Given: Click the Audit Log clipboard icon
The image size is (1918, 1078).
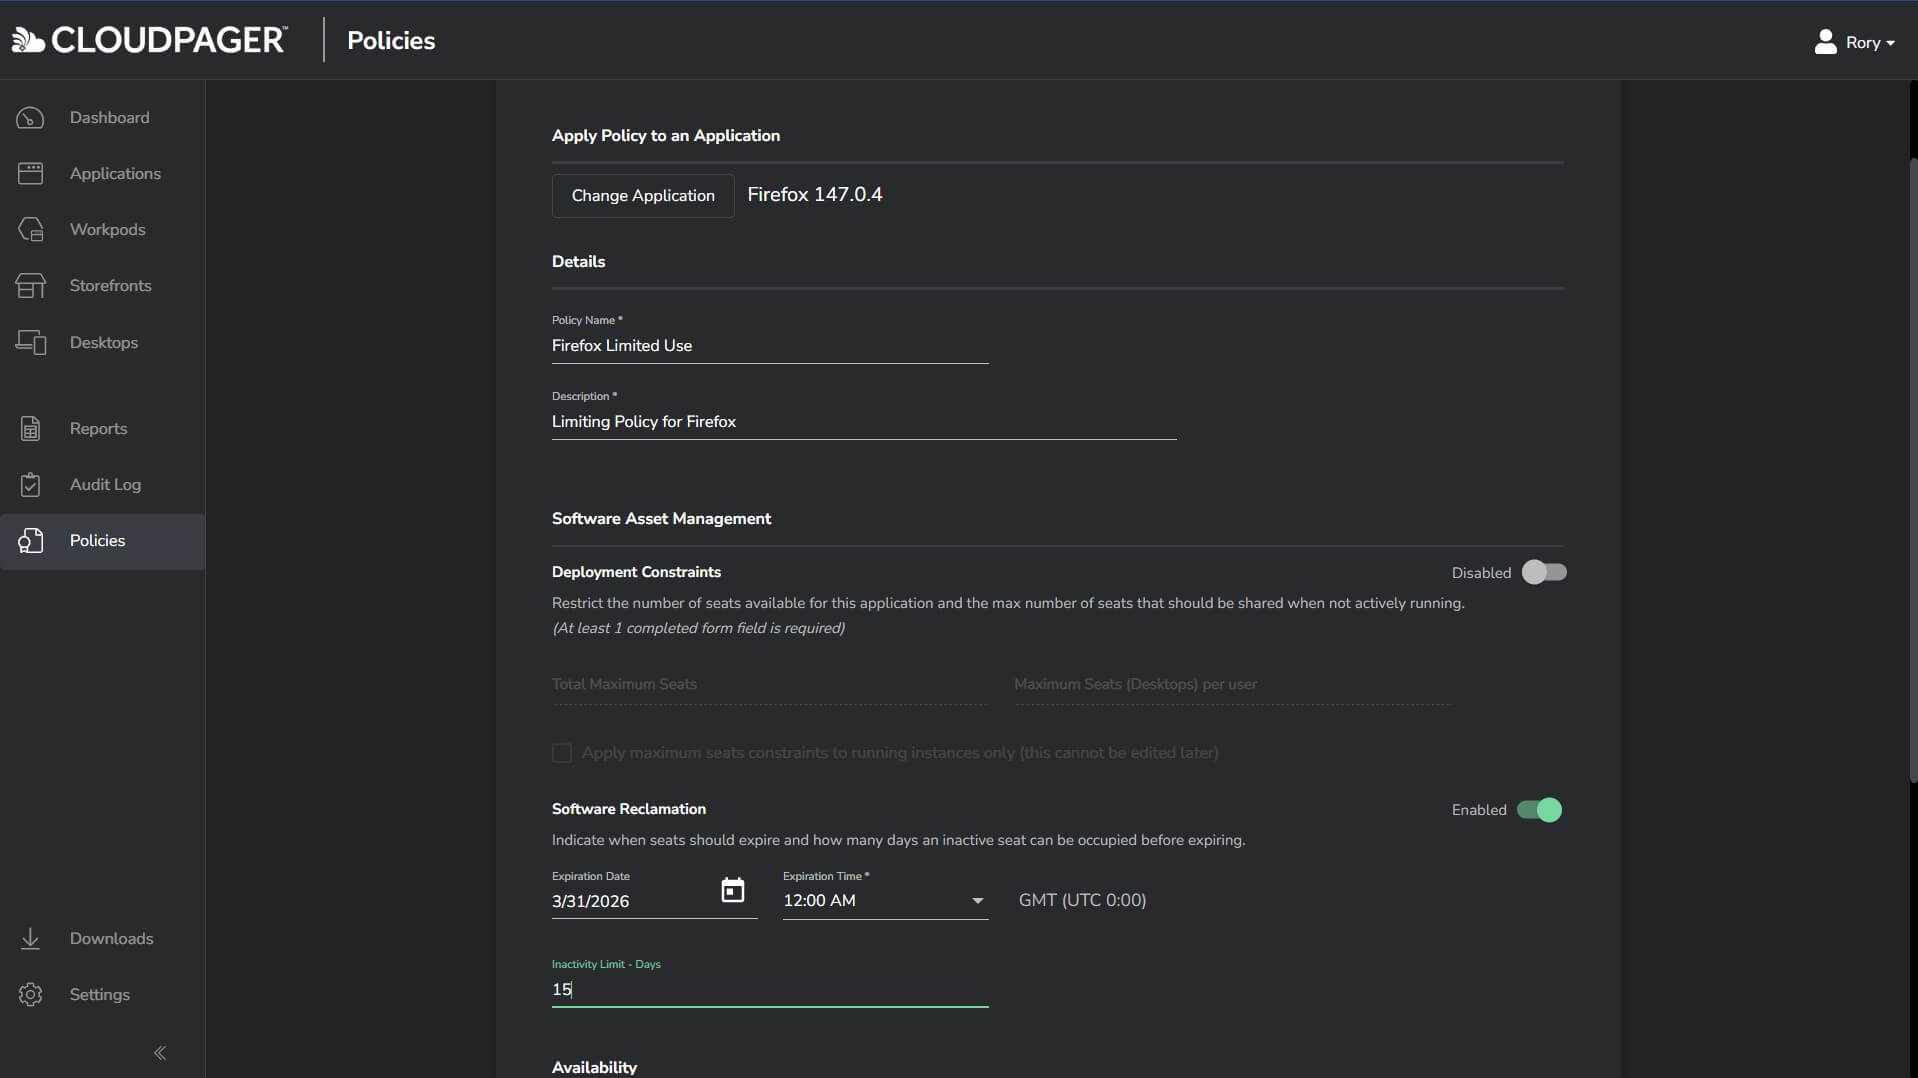Looking at the screenshot, I should click(30, 485).
